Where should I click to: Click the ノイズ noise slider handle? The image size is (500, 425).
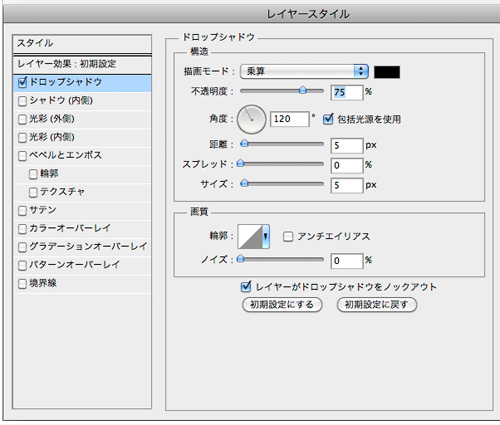pos(241,259)
